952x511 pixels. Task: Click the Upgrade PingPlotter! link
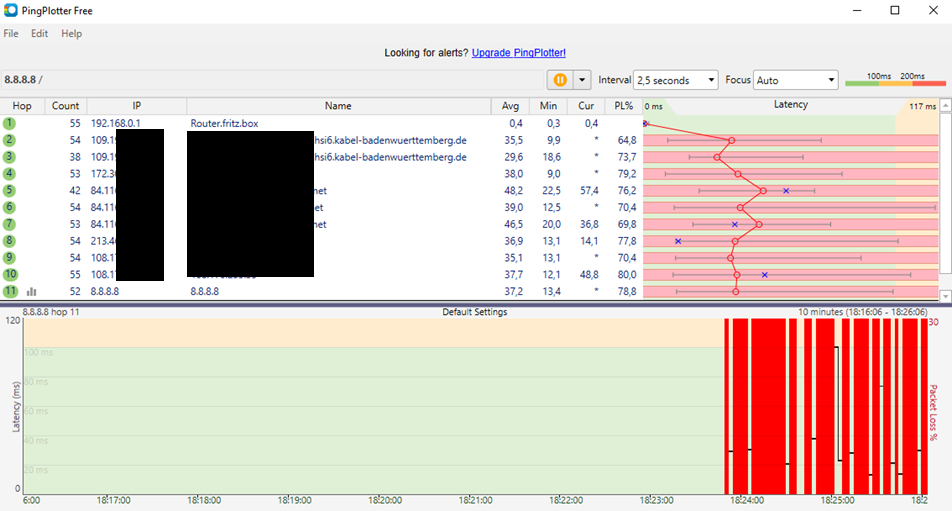click(x=518, y=53)
